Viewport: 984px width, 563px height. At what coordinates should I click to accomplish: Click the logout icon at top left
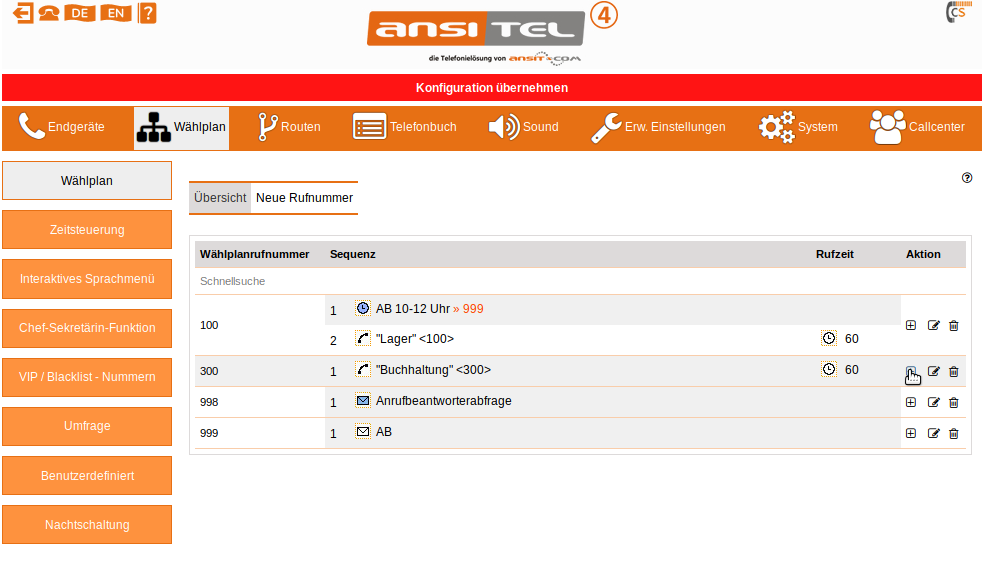coord(22,13)
